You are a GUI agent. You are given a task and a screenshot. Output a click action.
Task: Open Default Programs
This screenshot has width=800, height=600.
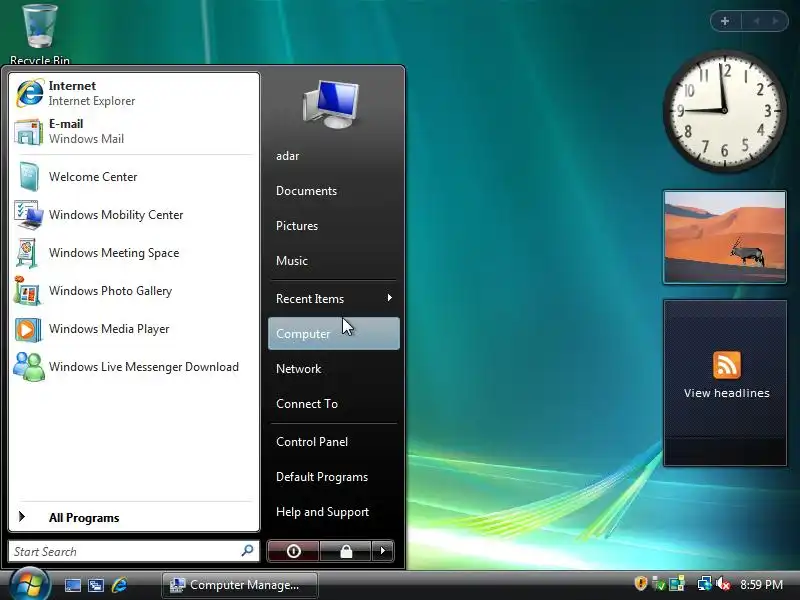tap(321, 477)
